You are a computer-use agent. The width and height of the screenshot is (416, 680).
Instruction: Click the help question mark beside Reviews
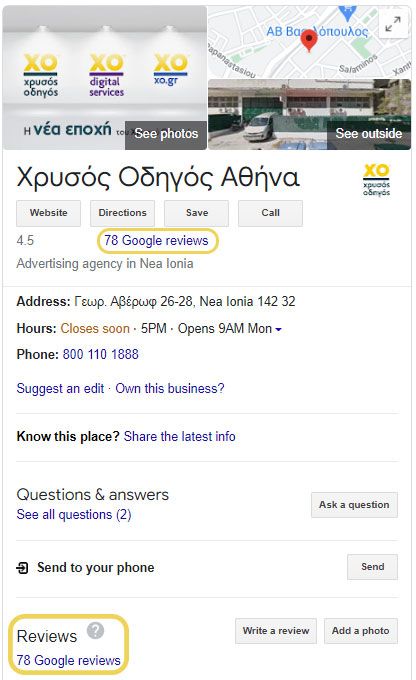tap(95, 630)
